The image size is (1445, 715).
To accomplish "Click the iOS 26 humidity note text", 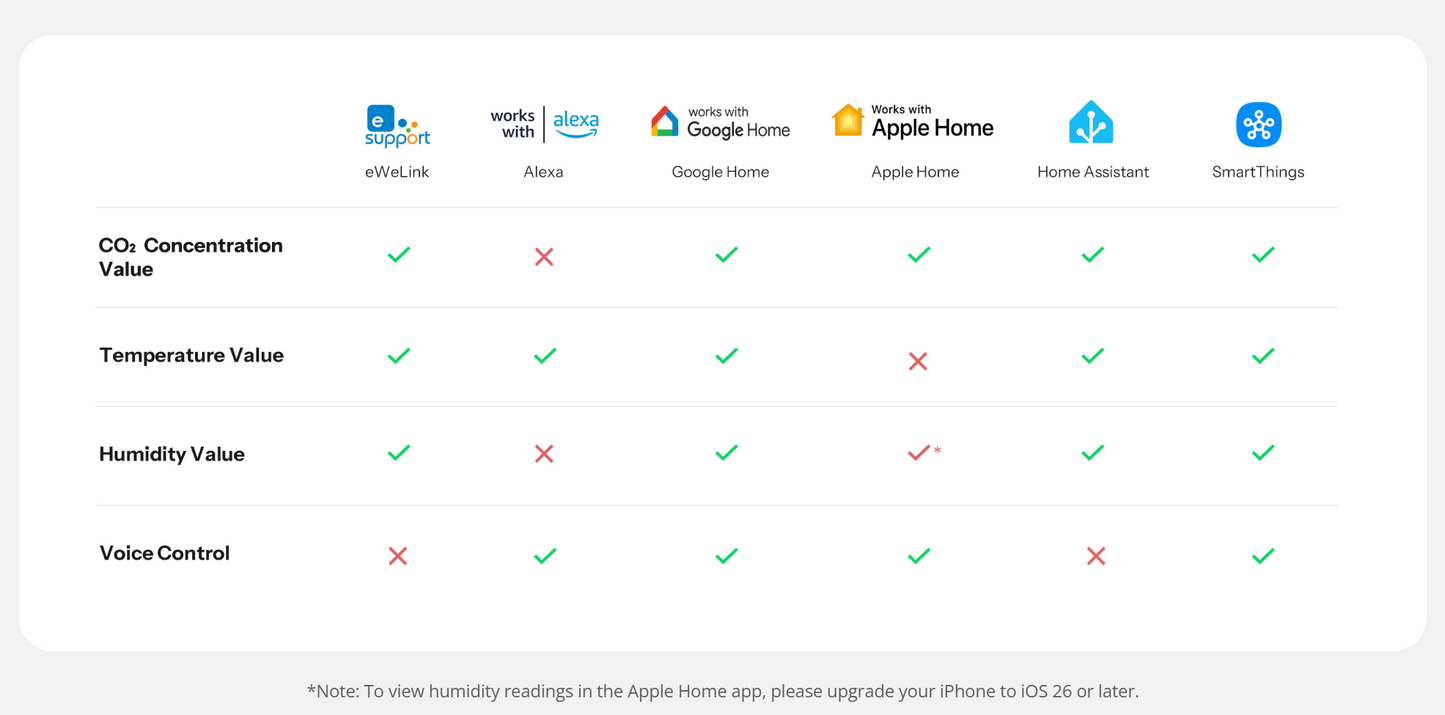I will 722,691.
